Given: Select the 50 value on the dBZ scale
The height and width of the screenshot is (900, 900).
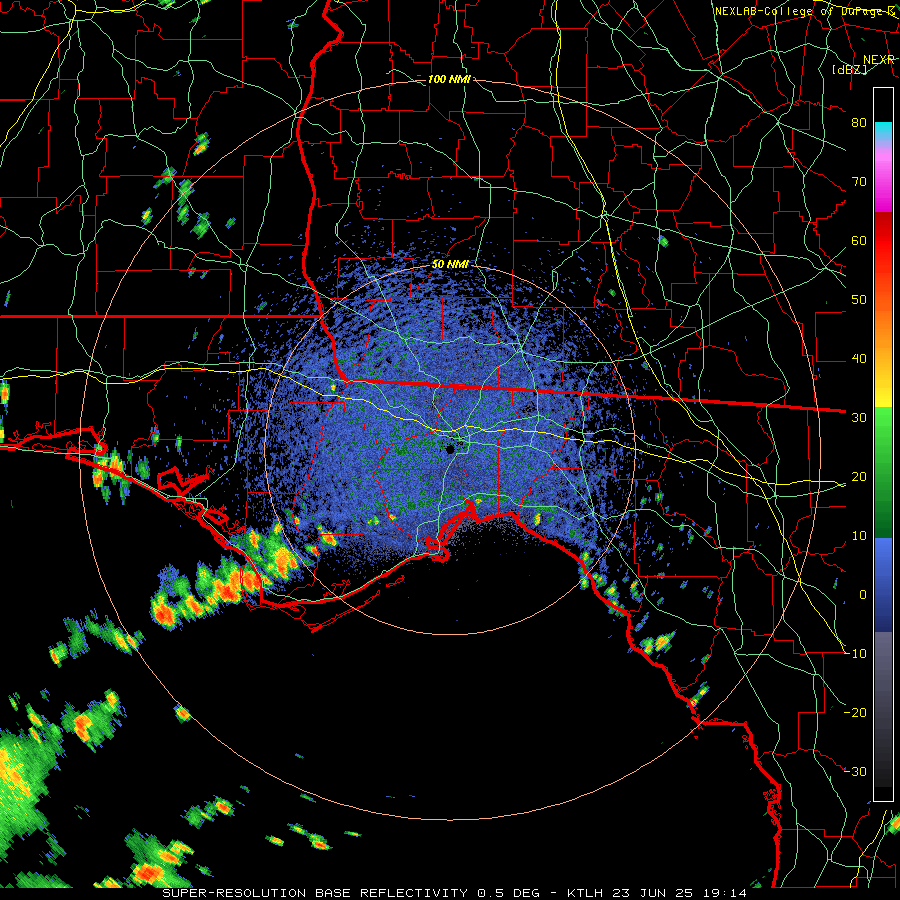Looking at the screenshot, I should (859, 300).
